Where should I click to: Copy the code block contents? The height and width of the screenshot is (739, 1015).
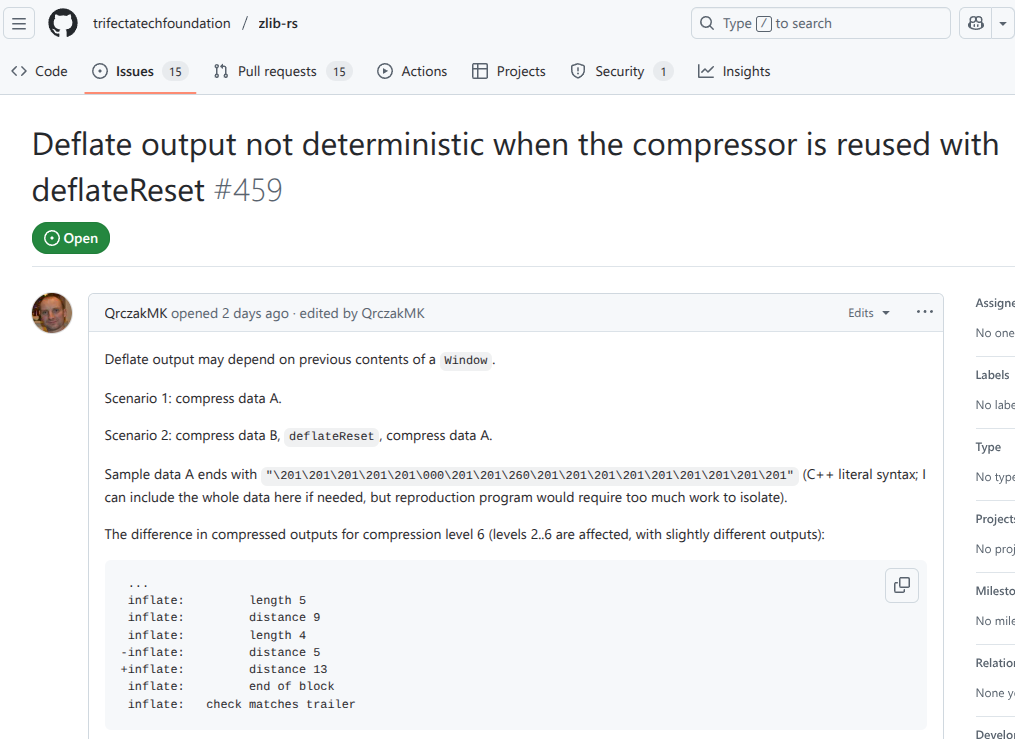[x=902, y=585]
